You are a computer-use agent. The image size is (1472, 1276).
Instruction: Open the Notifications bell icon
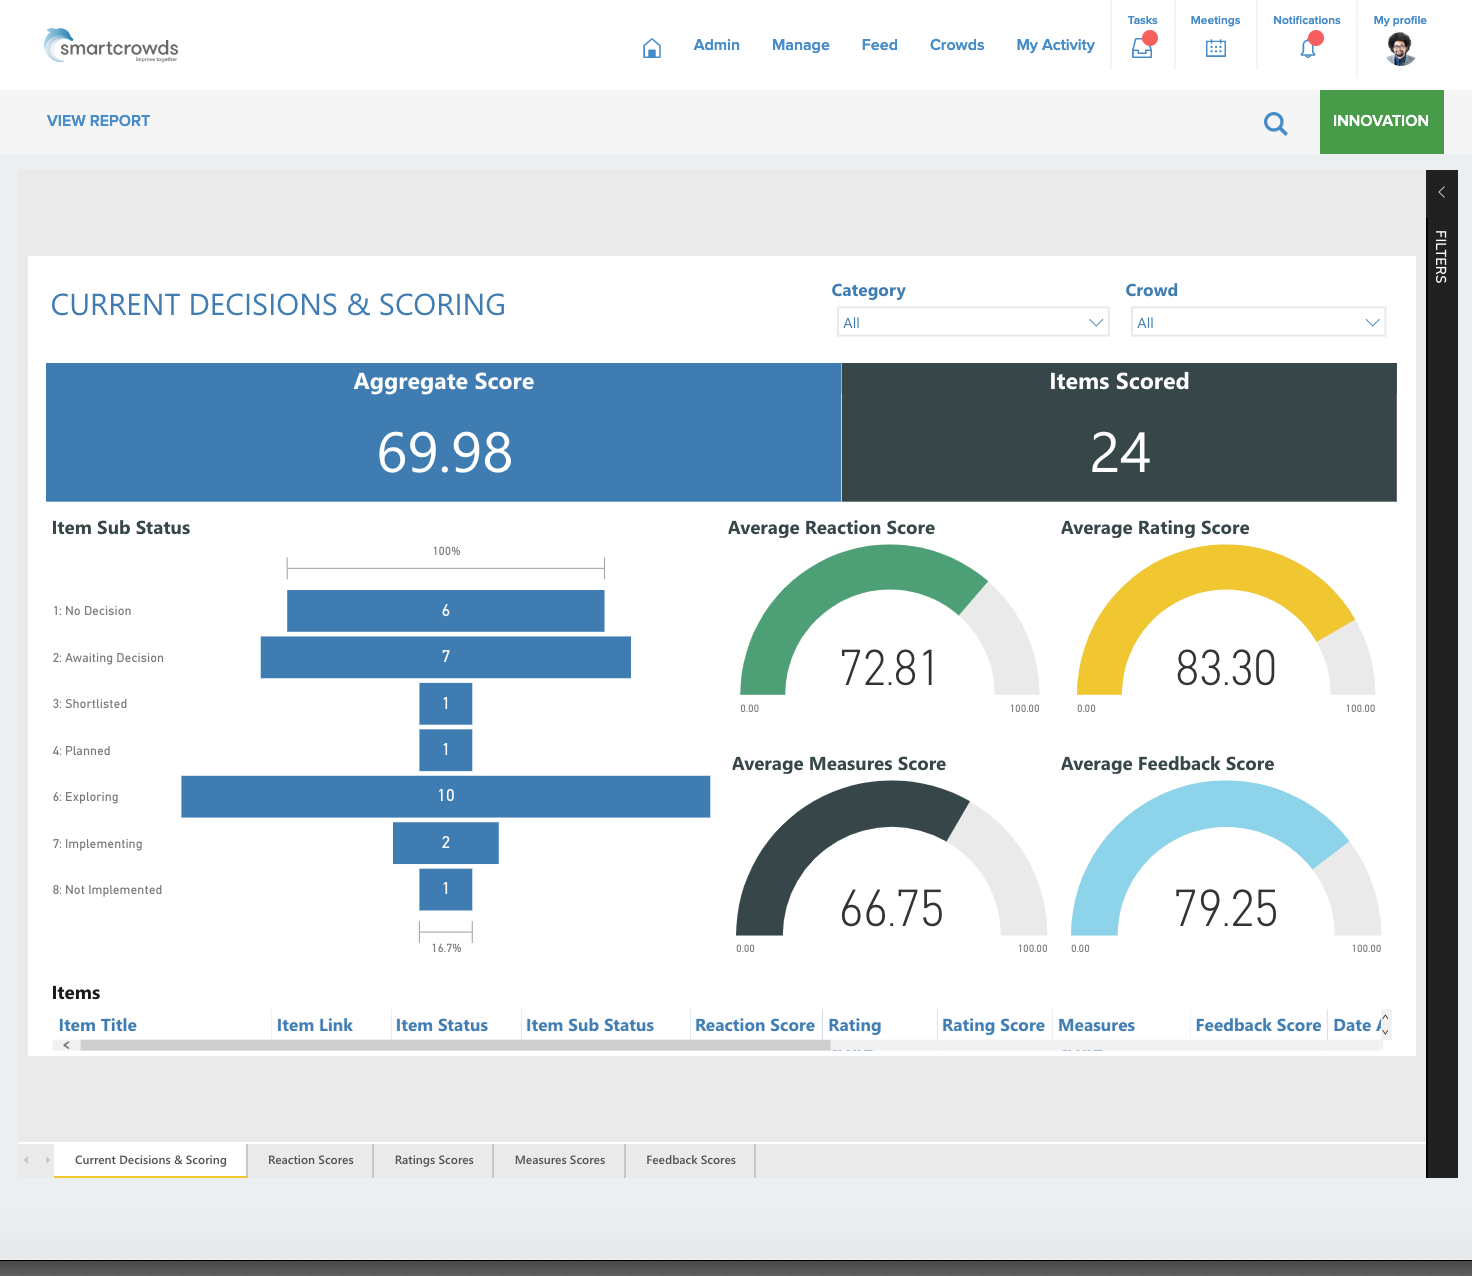[1307, 48]
